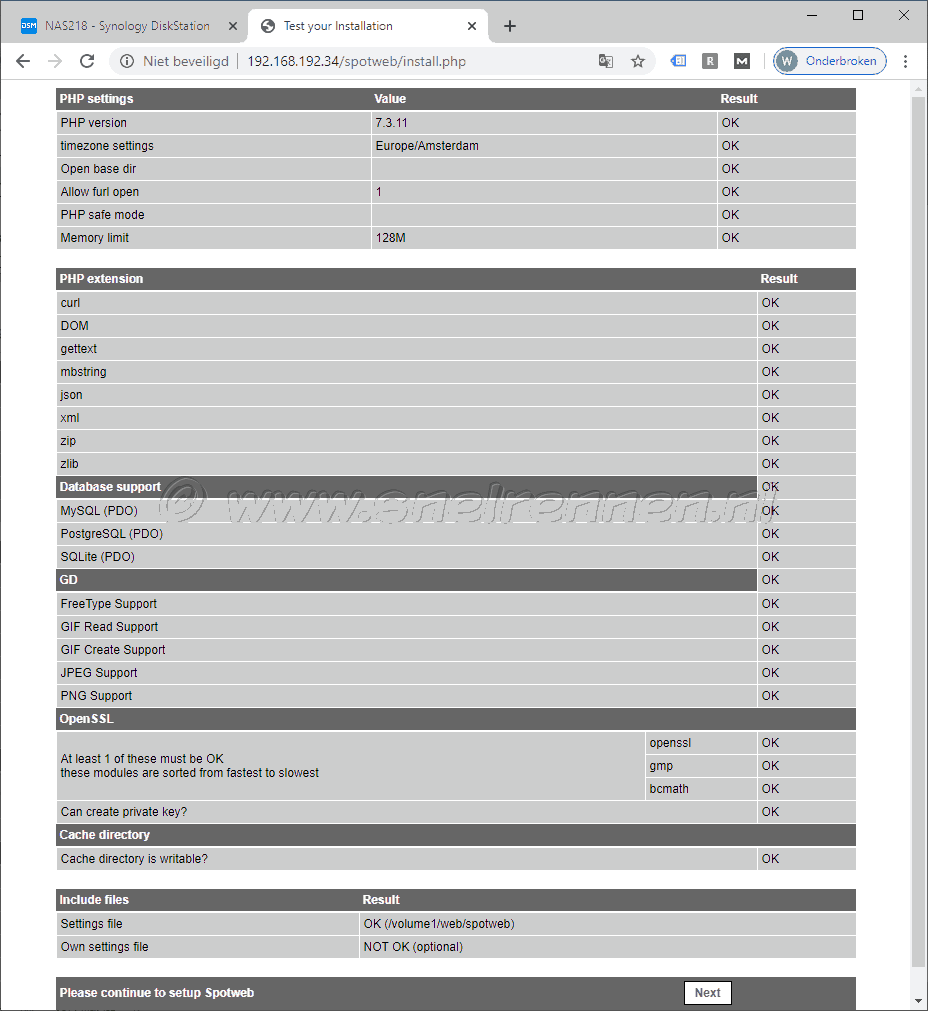Click the NOT OK (optional) result
Screen dimensions: 928x1011
[x=413, y=947]
